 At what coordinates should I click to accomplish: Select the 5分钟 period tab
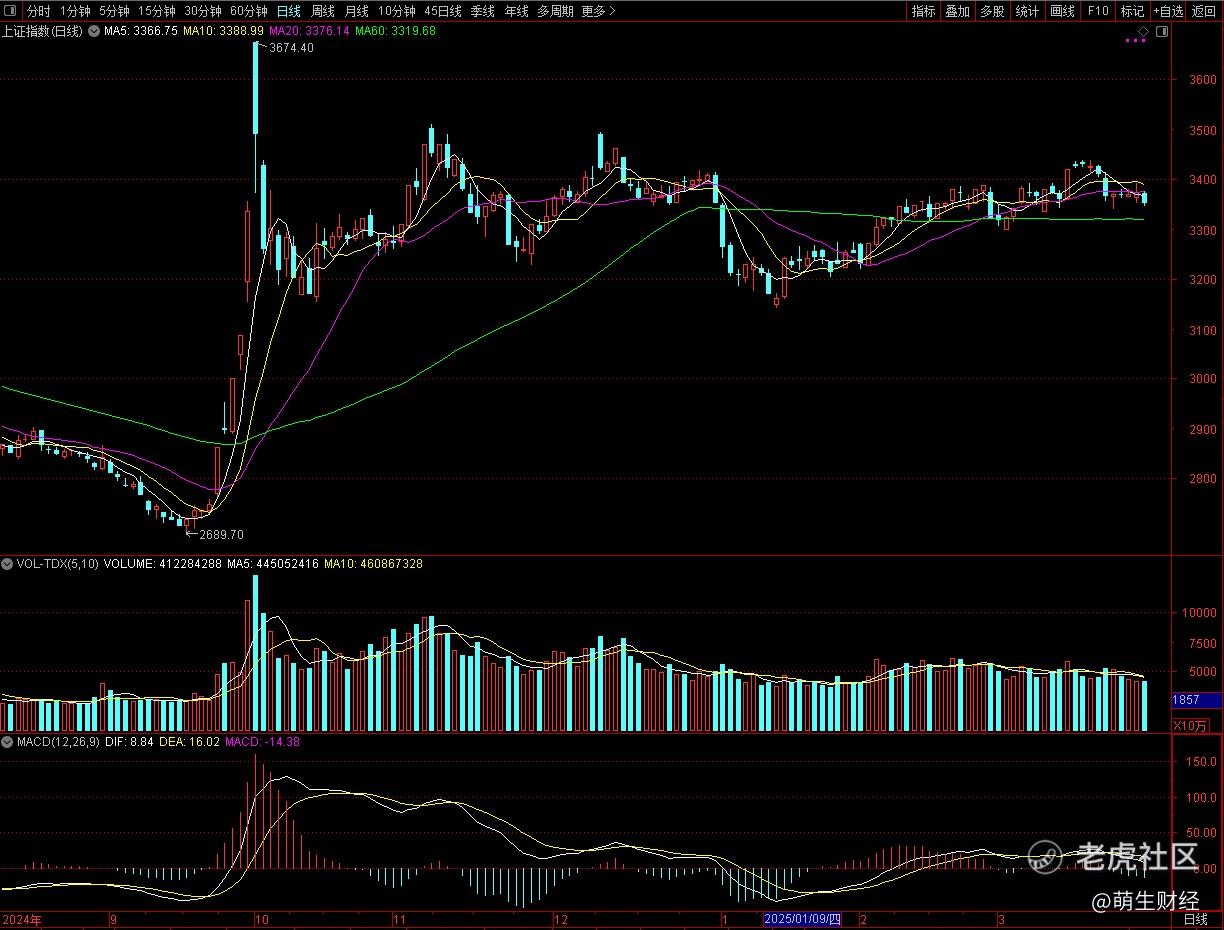pos(114,11)
